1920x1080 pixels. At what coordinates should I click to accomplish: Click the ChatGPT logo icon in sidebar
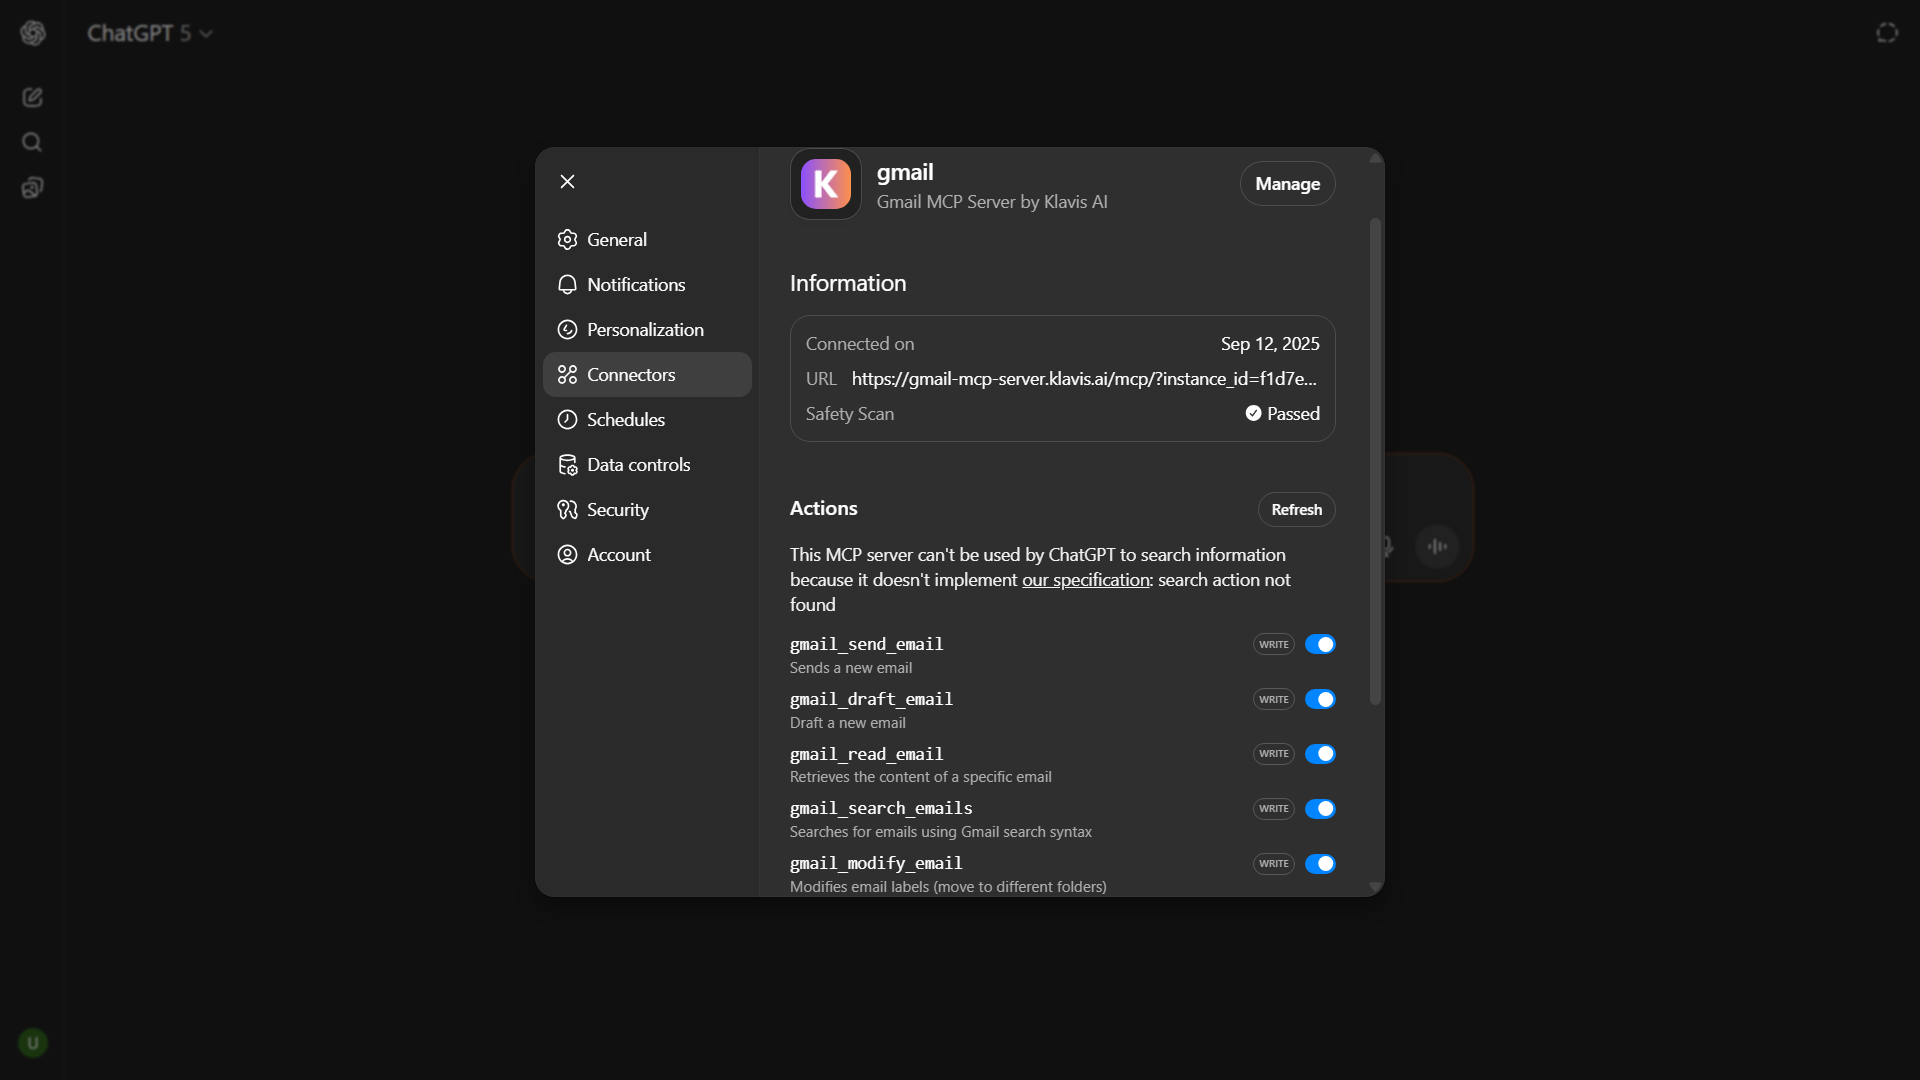tap(33, 33)
